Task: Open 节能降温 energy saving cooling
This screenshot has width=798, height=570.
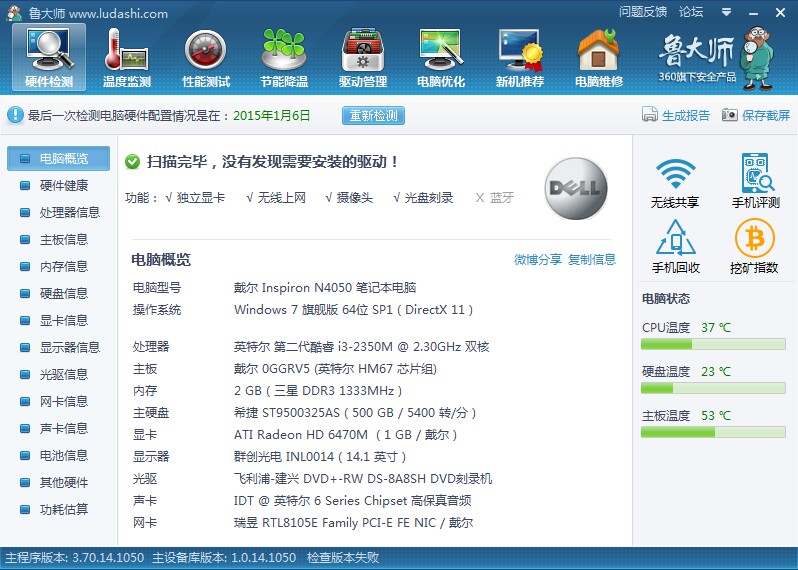Action: tap(284, 57)
